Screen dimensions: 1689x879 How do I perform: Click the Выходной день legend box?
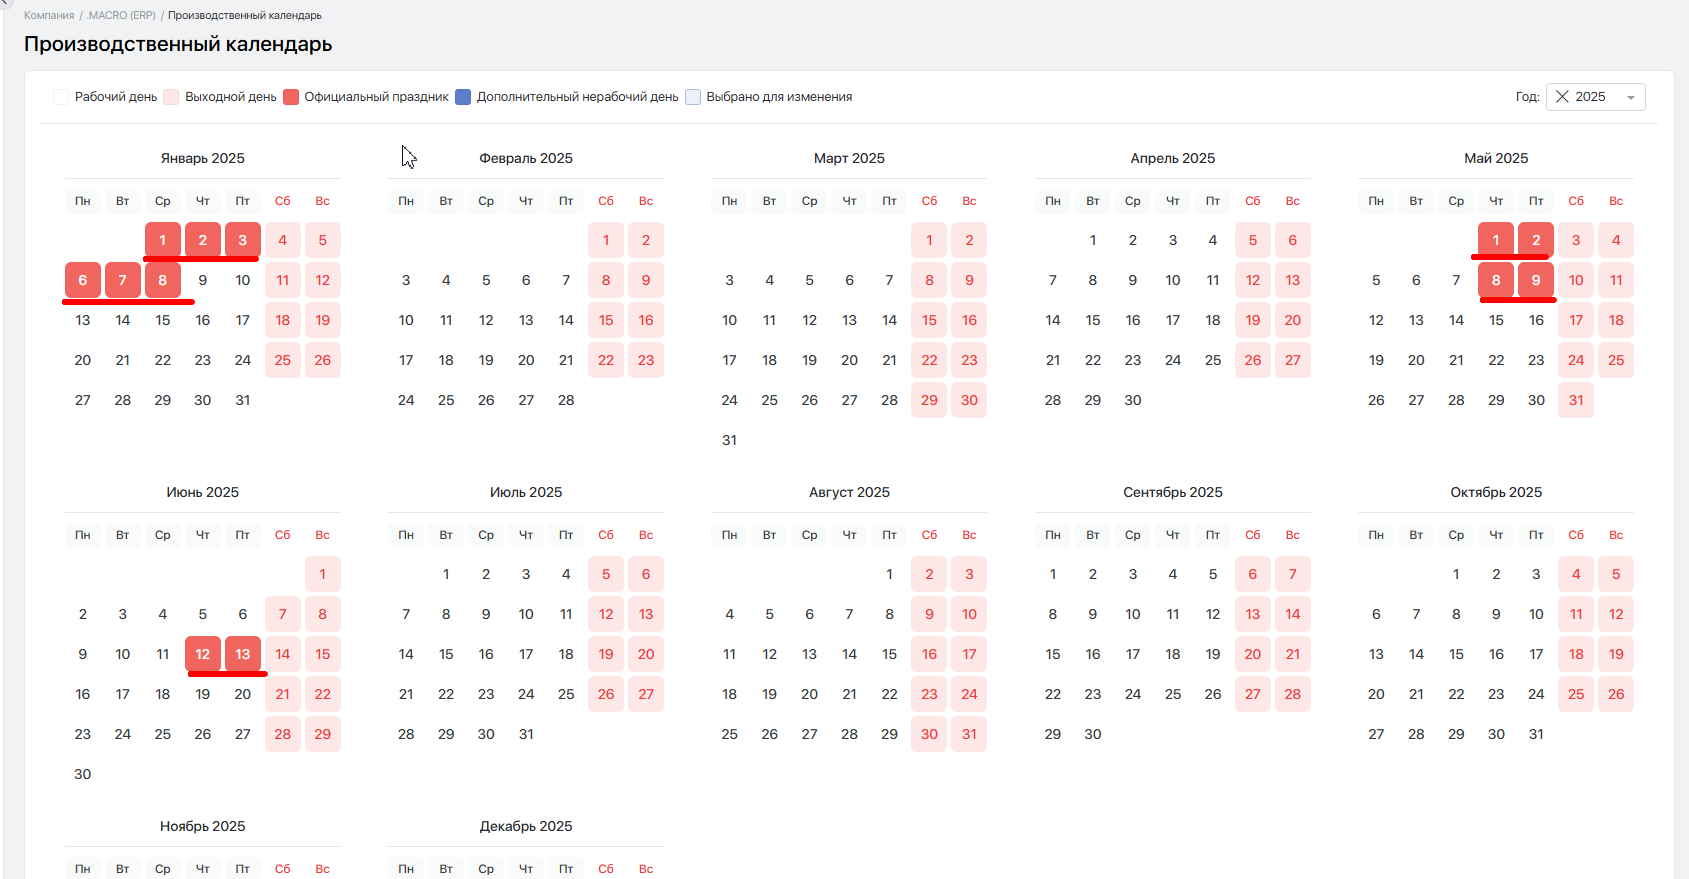pyautogui.click(x=171, y=97)
